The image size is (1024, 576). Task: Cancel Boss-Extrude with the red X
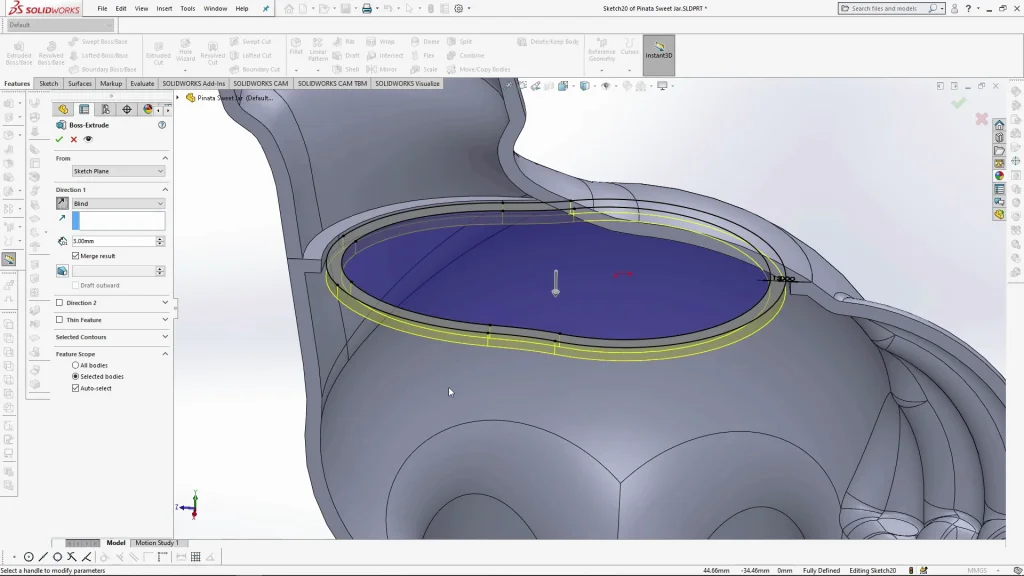point(73,139)
